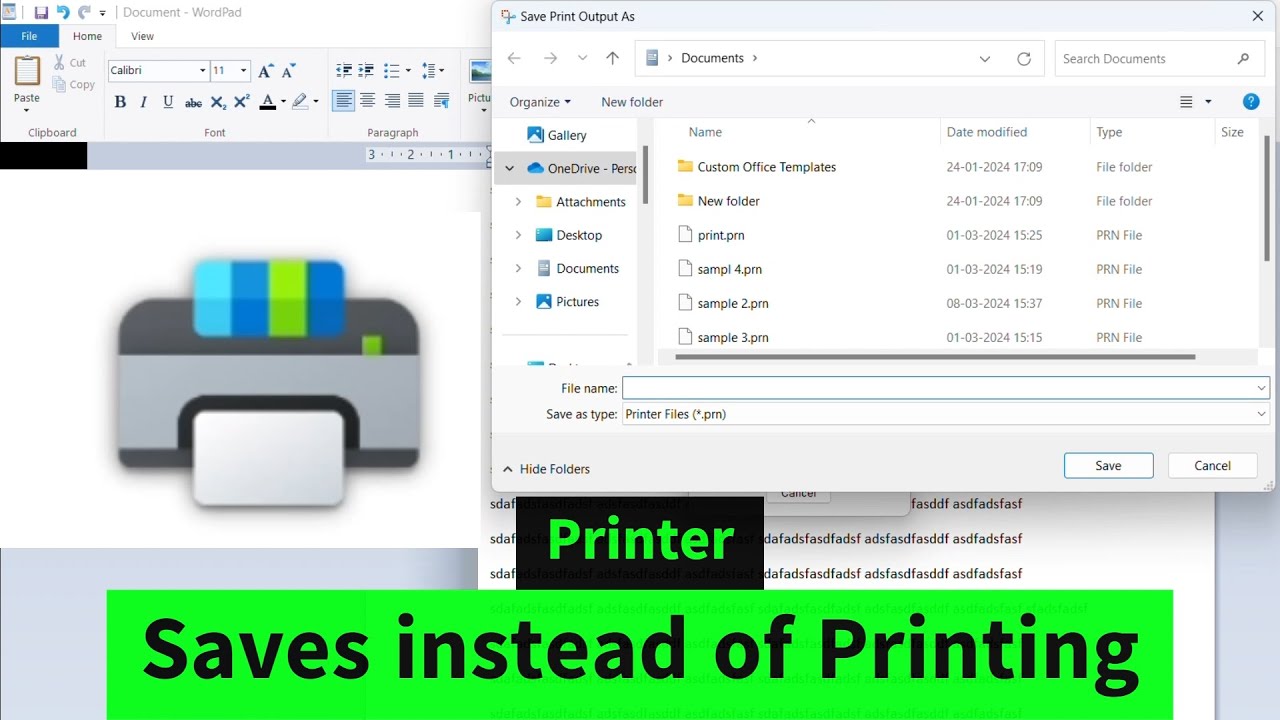The width and height of the screenshot is (1280, 720).
Task: Open the Organize menu
Action: [540, 102]
